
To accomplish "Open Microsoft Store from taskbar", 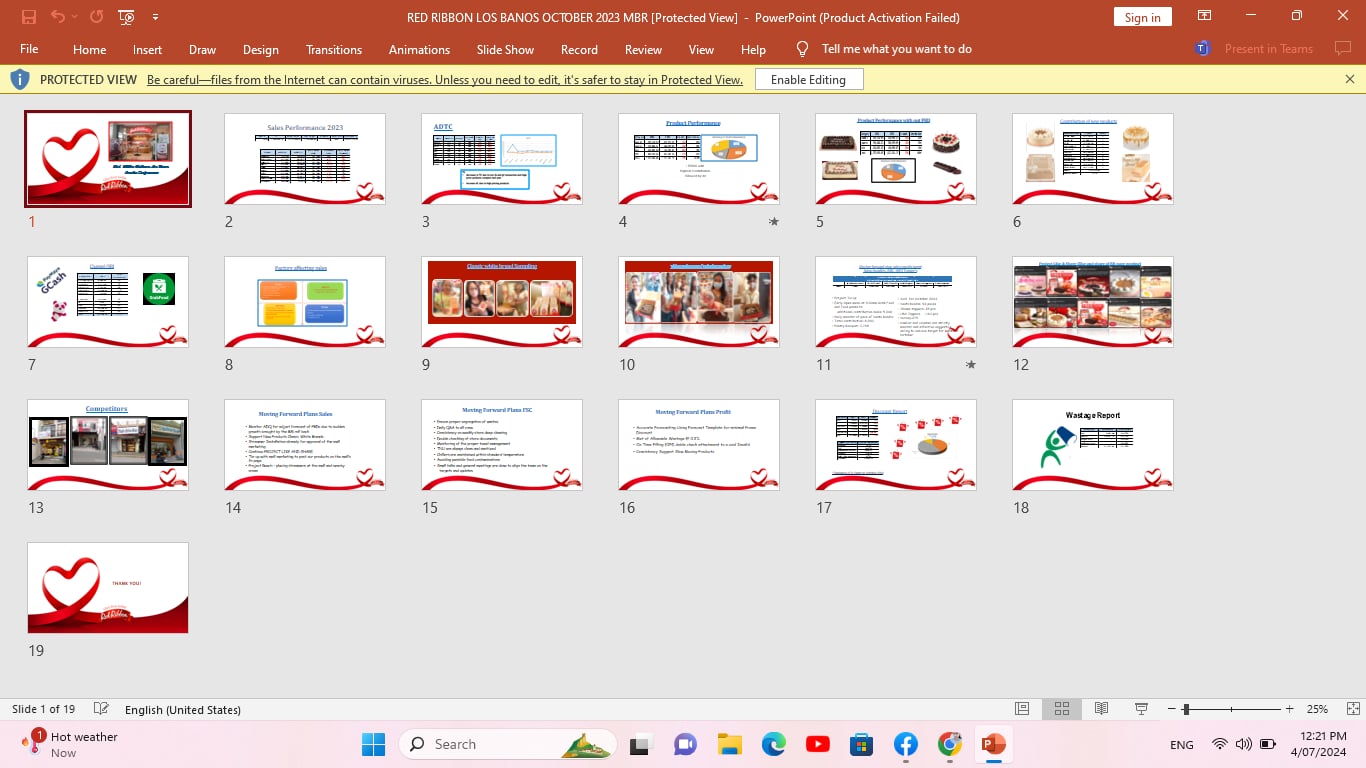I will point(861,744).
